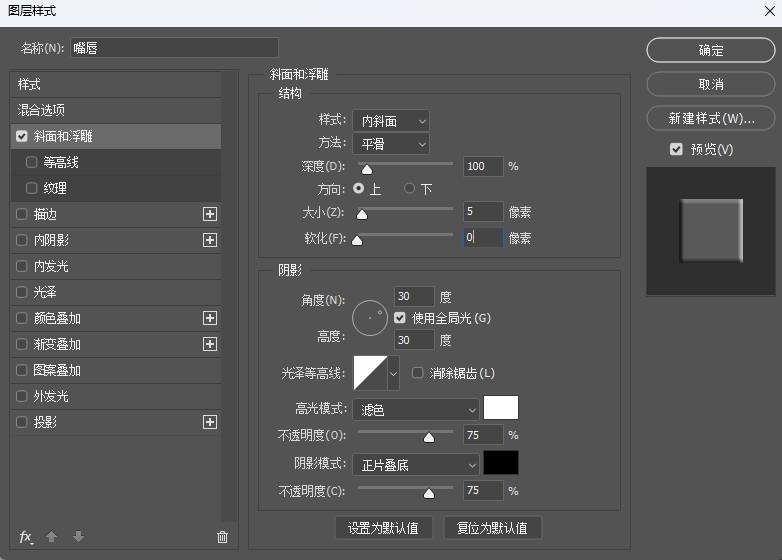
Task: Click the angle direction dial
Action: (x=370, y=318)
